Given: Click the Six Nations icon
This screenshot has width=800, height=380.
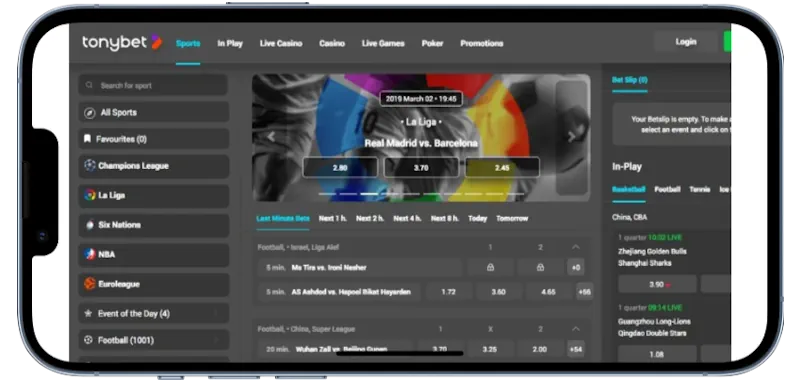Looking at the screenshot, I should [x=90, y=224].
